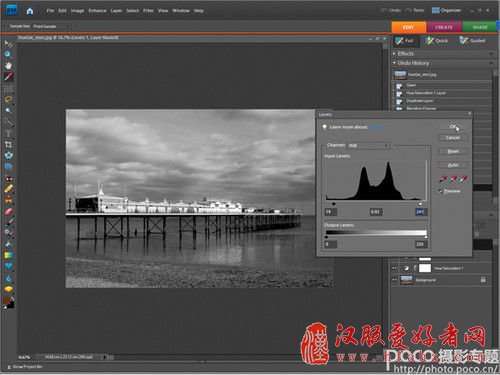The width and height of the screenshot is (500, 375).
Task: Expand the Effects panel
Action: click(394, 54)
